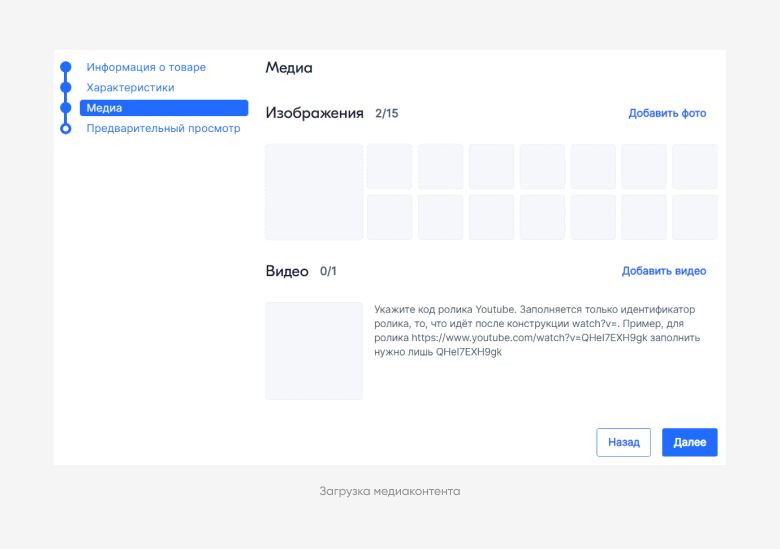Click the 'Далее' button
Image resolution: width=780 pixels, height=549 pixels.
[x=689, y=442]
